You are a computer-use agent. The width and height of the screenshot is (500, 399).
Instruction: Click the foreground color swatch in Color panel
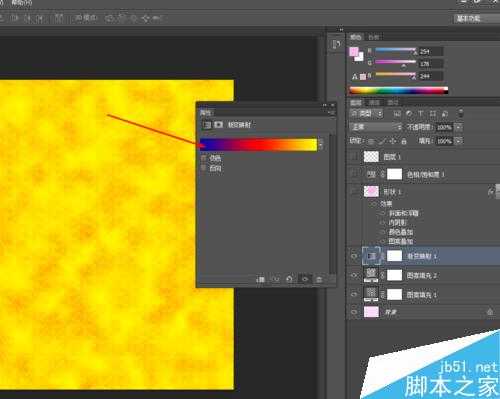354,52
